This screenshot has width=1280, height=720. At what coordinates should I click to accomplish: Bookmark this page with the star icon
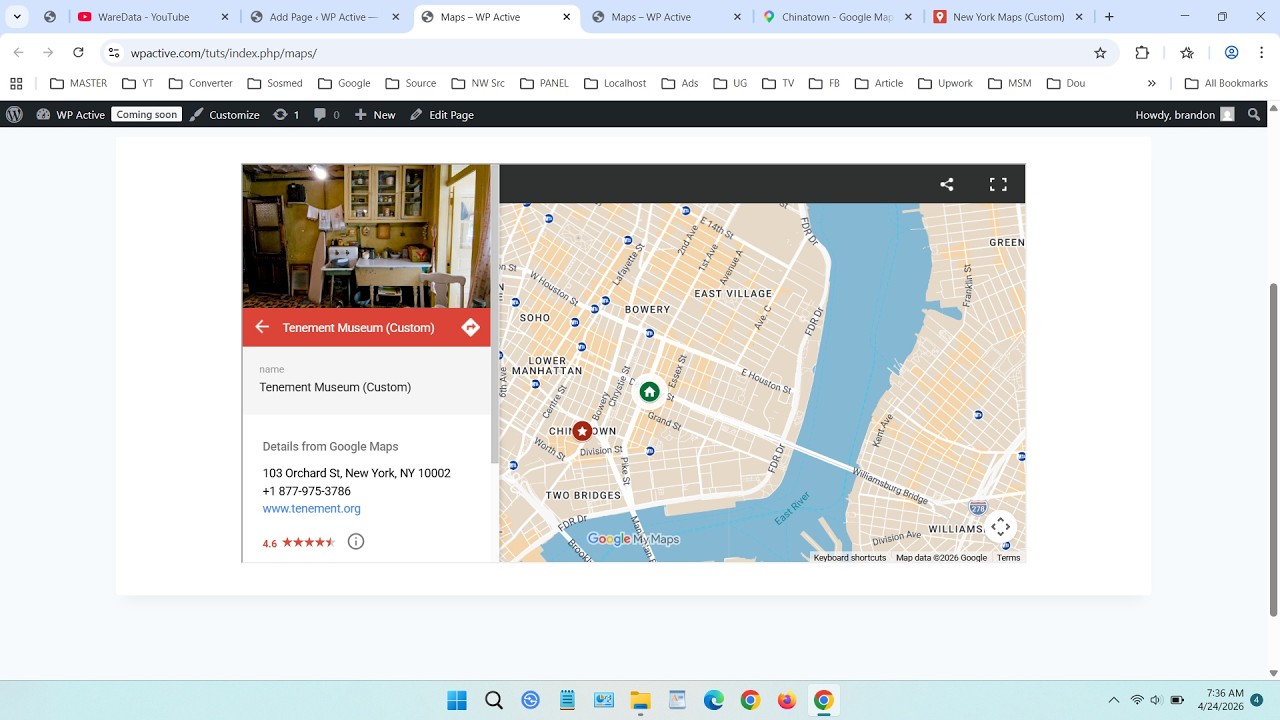[1100, 53]
